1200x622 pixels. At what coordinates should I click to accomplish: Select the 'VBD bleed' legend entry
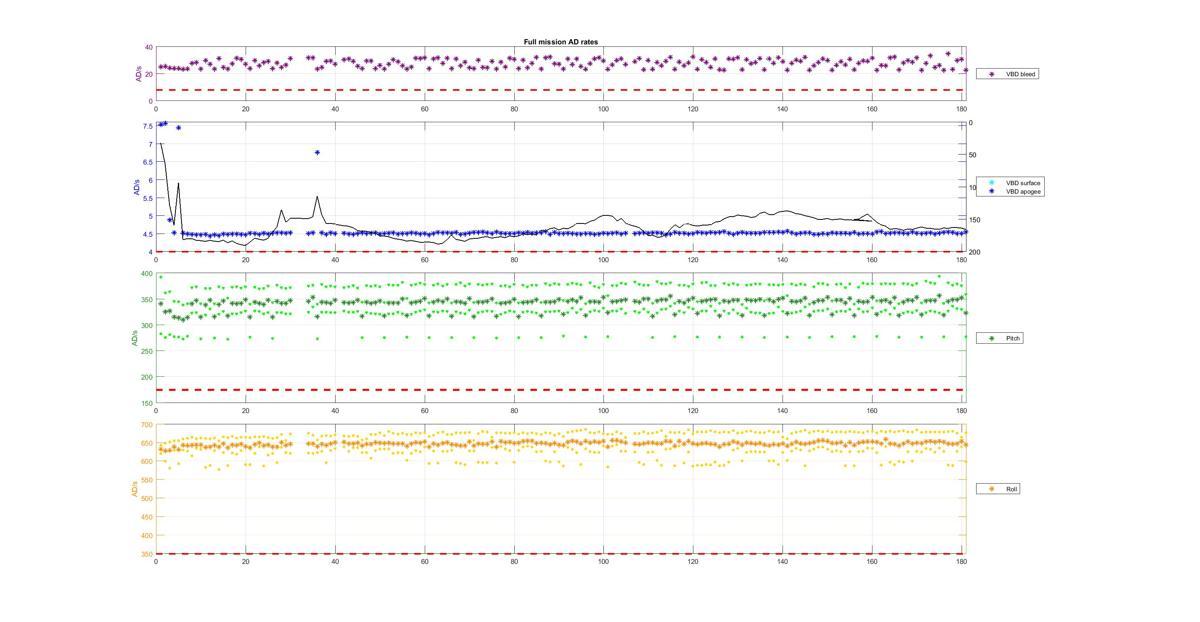point(1021,74)
